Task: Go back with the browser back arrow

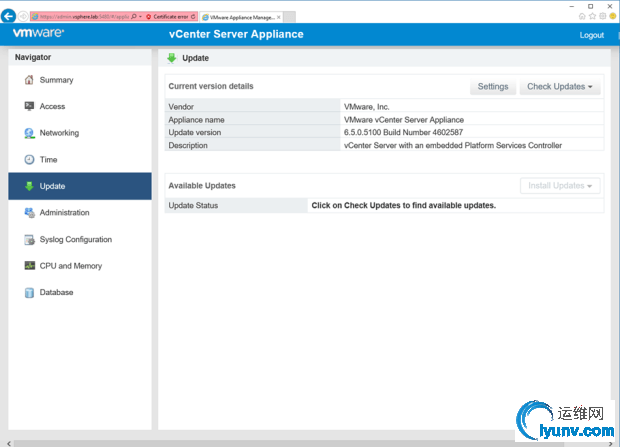Action: coord(8,16)
